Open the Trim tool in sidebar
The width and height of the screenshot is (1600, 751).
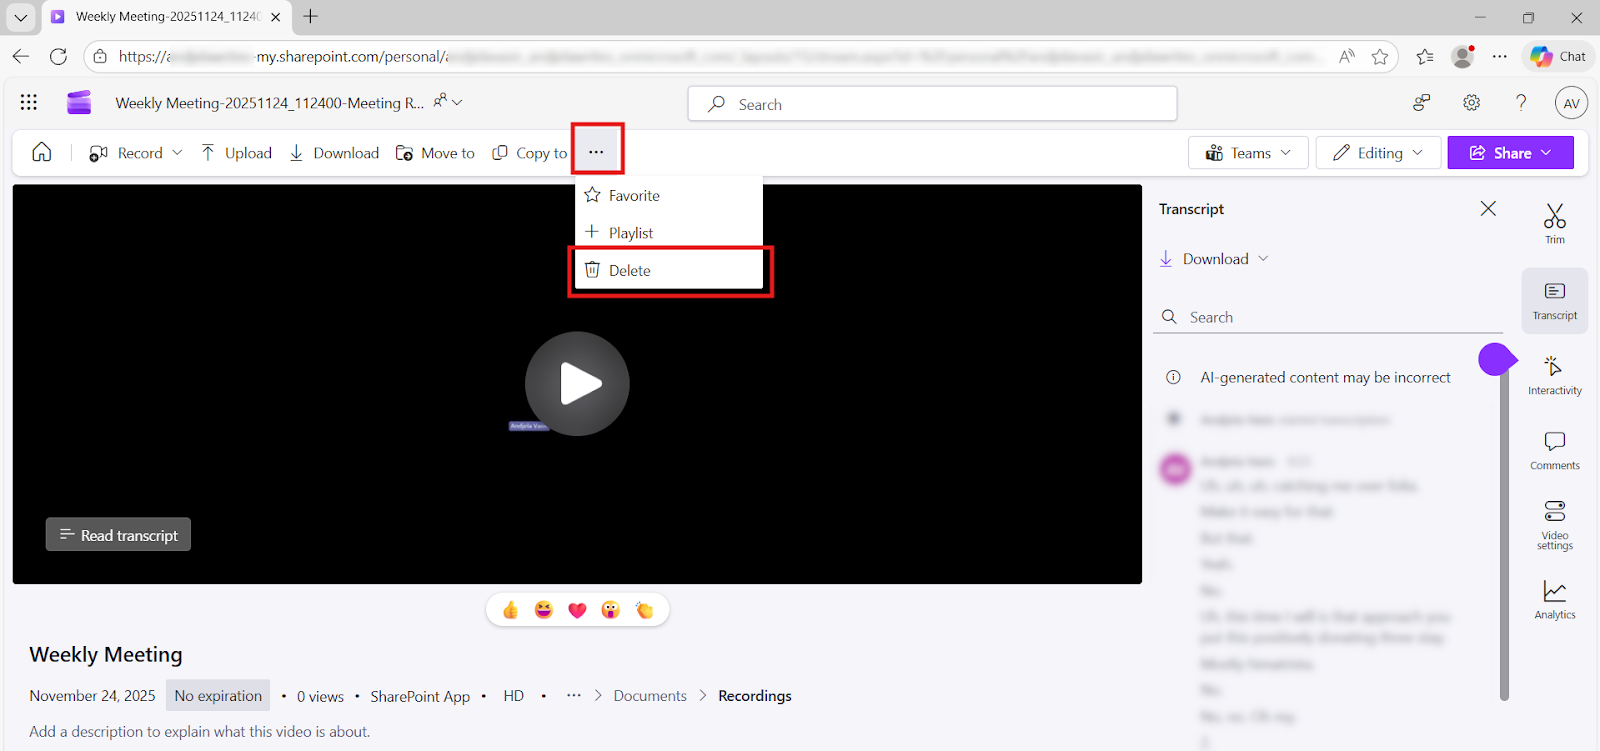point(1554,223)
